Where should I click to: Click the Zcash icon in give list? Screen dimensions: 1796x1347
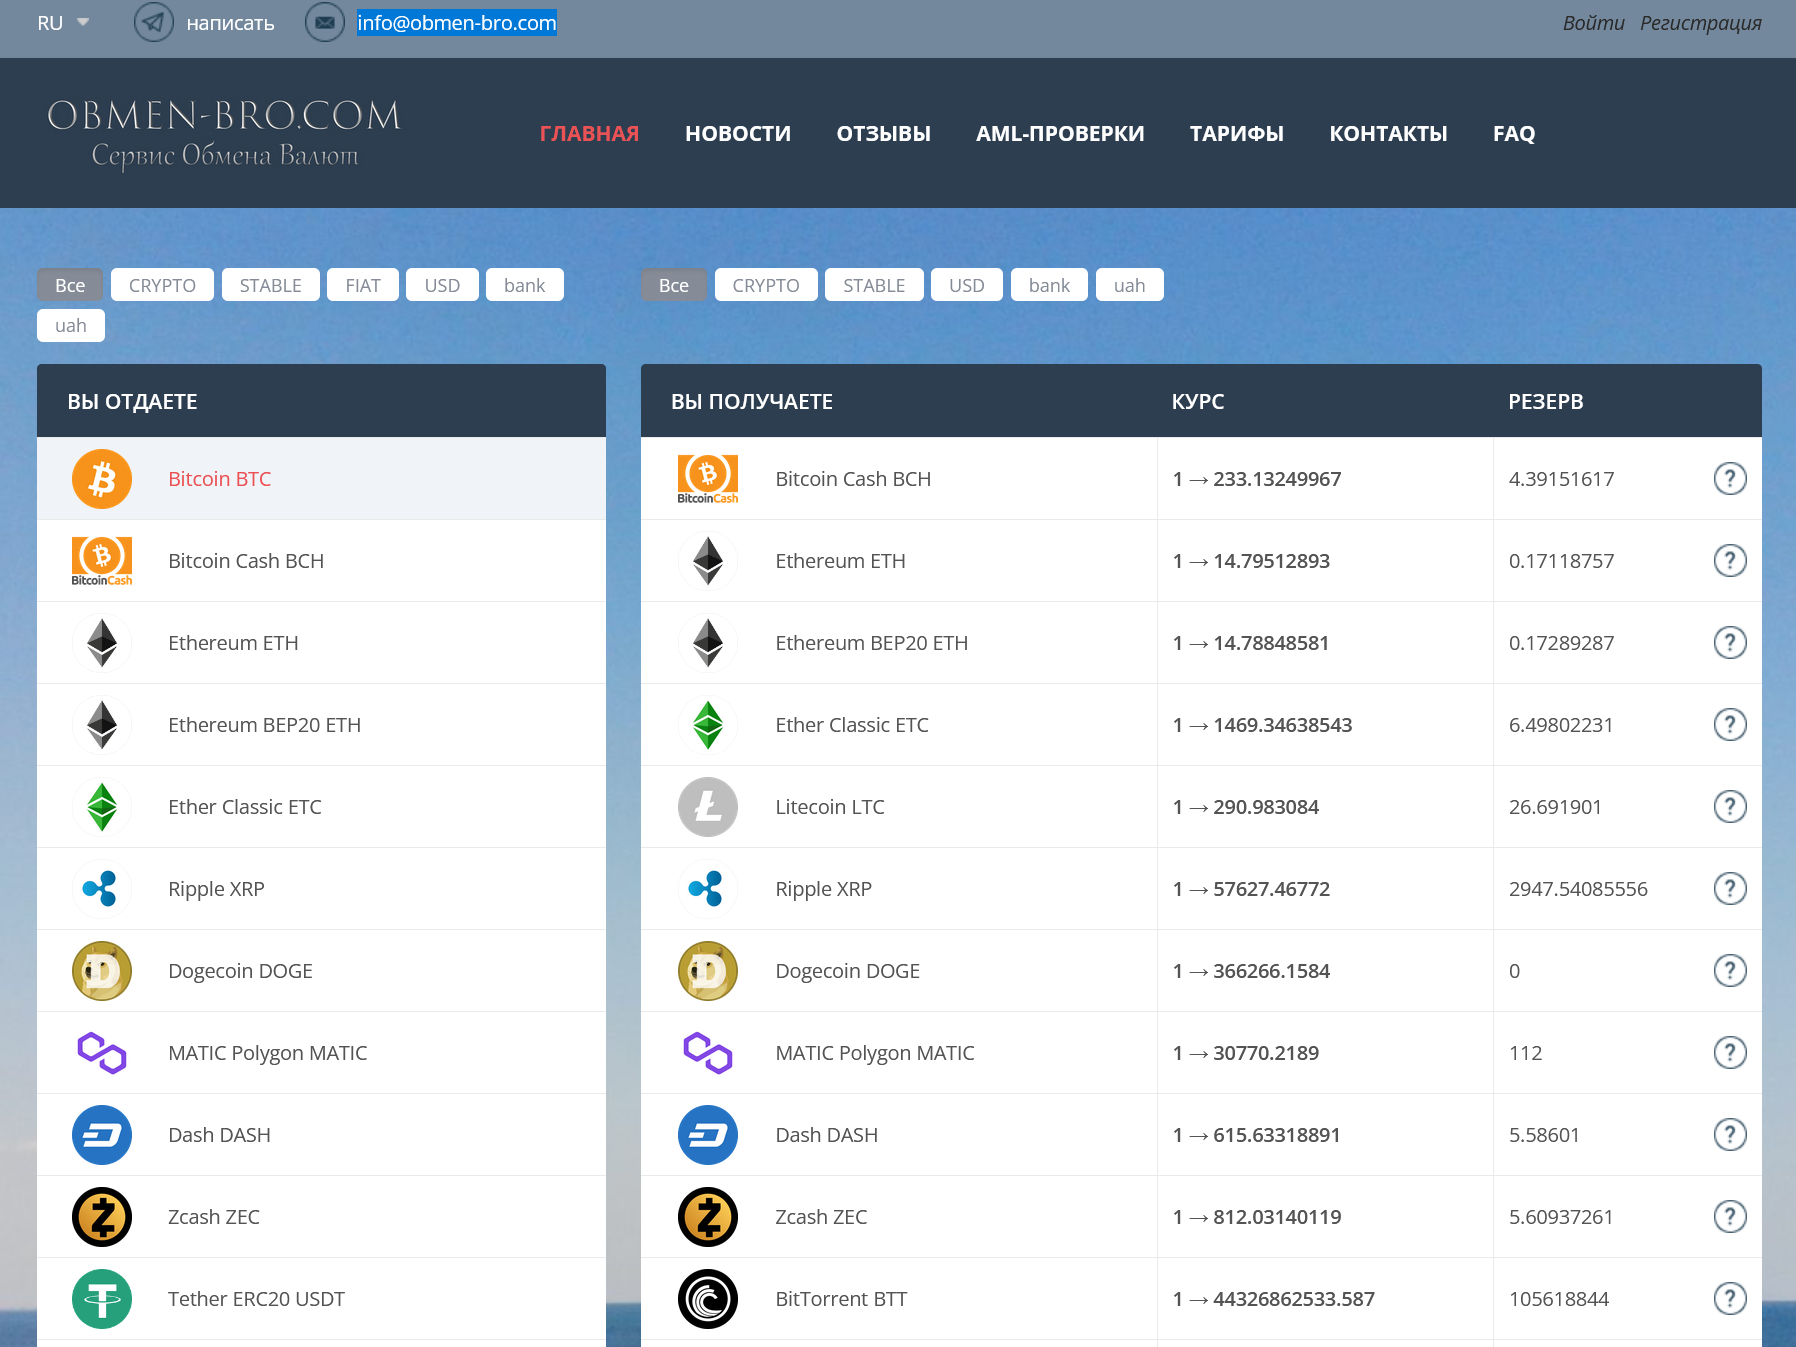(x=102, y=1217)
